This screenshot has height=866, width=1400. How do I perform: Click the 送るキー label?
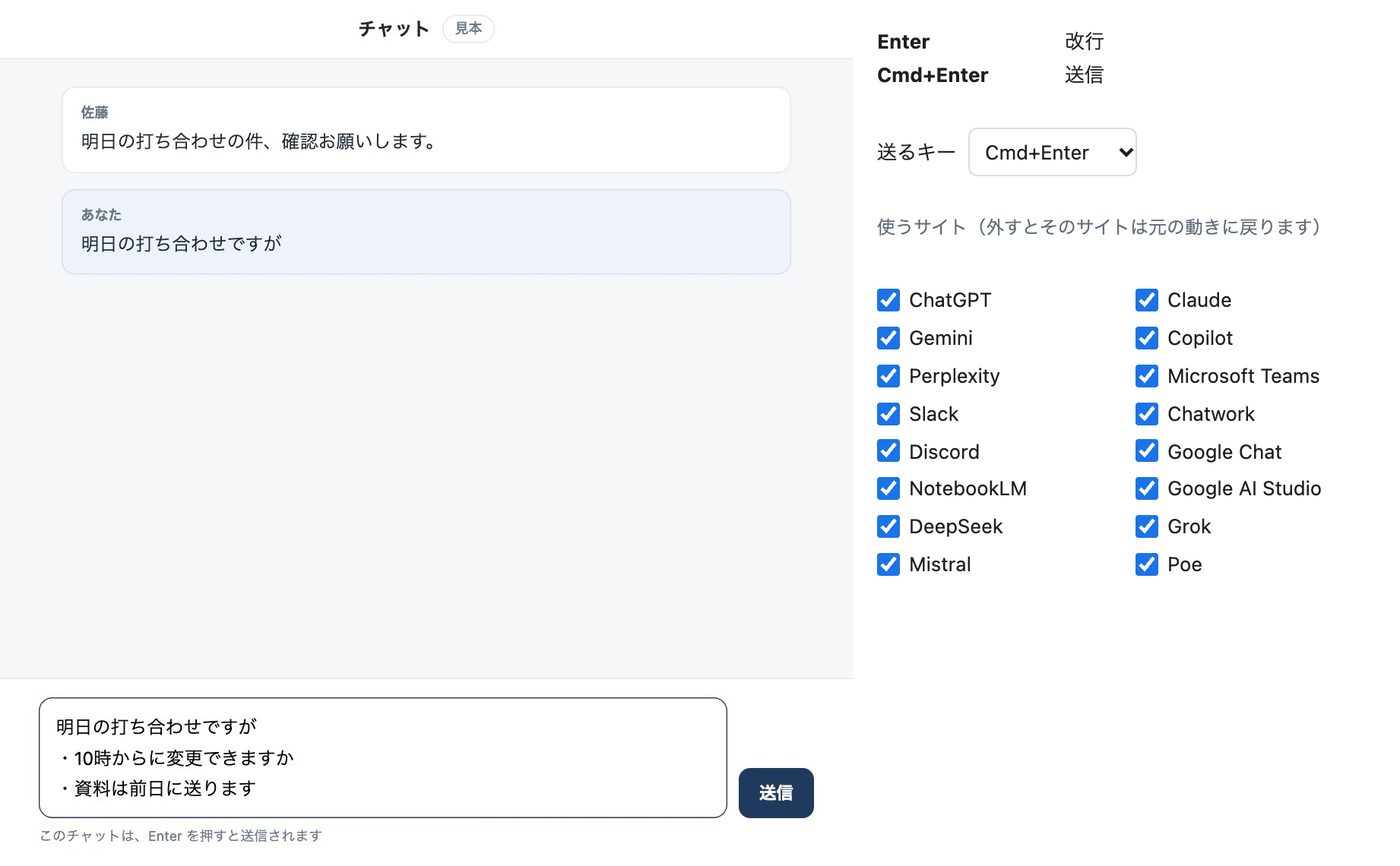[916, 152]
